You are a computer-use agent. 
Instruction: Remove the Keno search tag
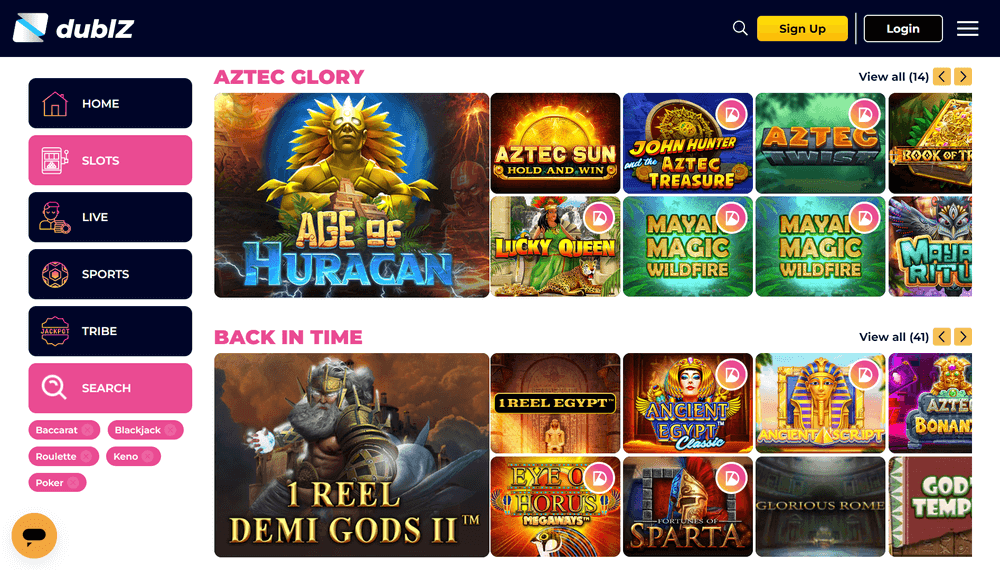148,457
